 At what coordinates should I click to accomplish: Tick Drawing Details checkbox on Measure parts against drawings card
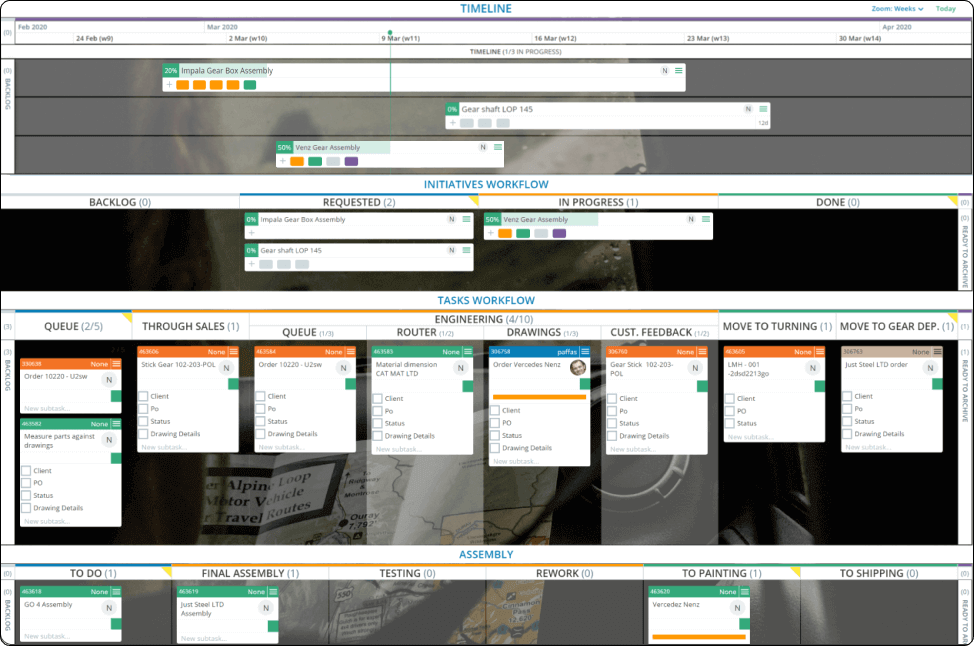tap(26, 508)
